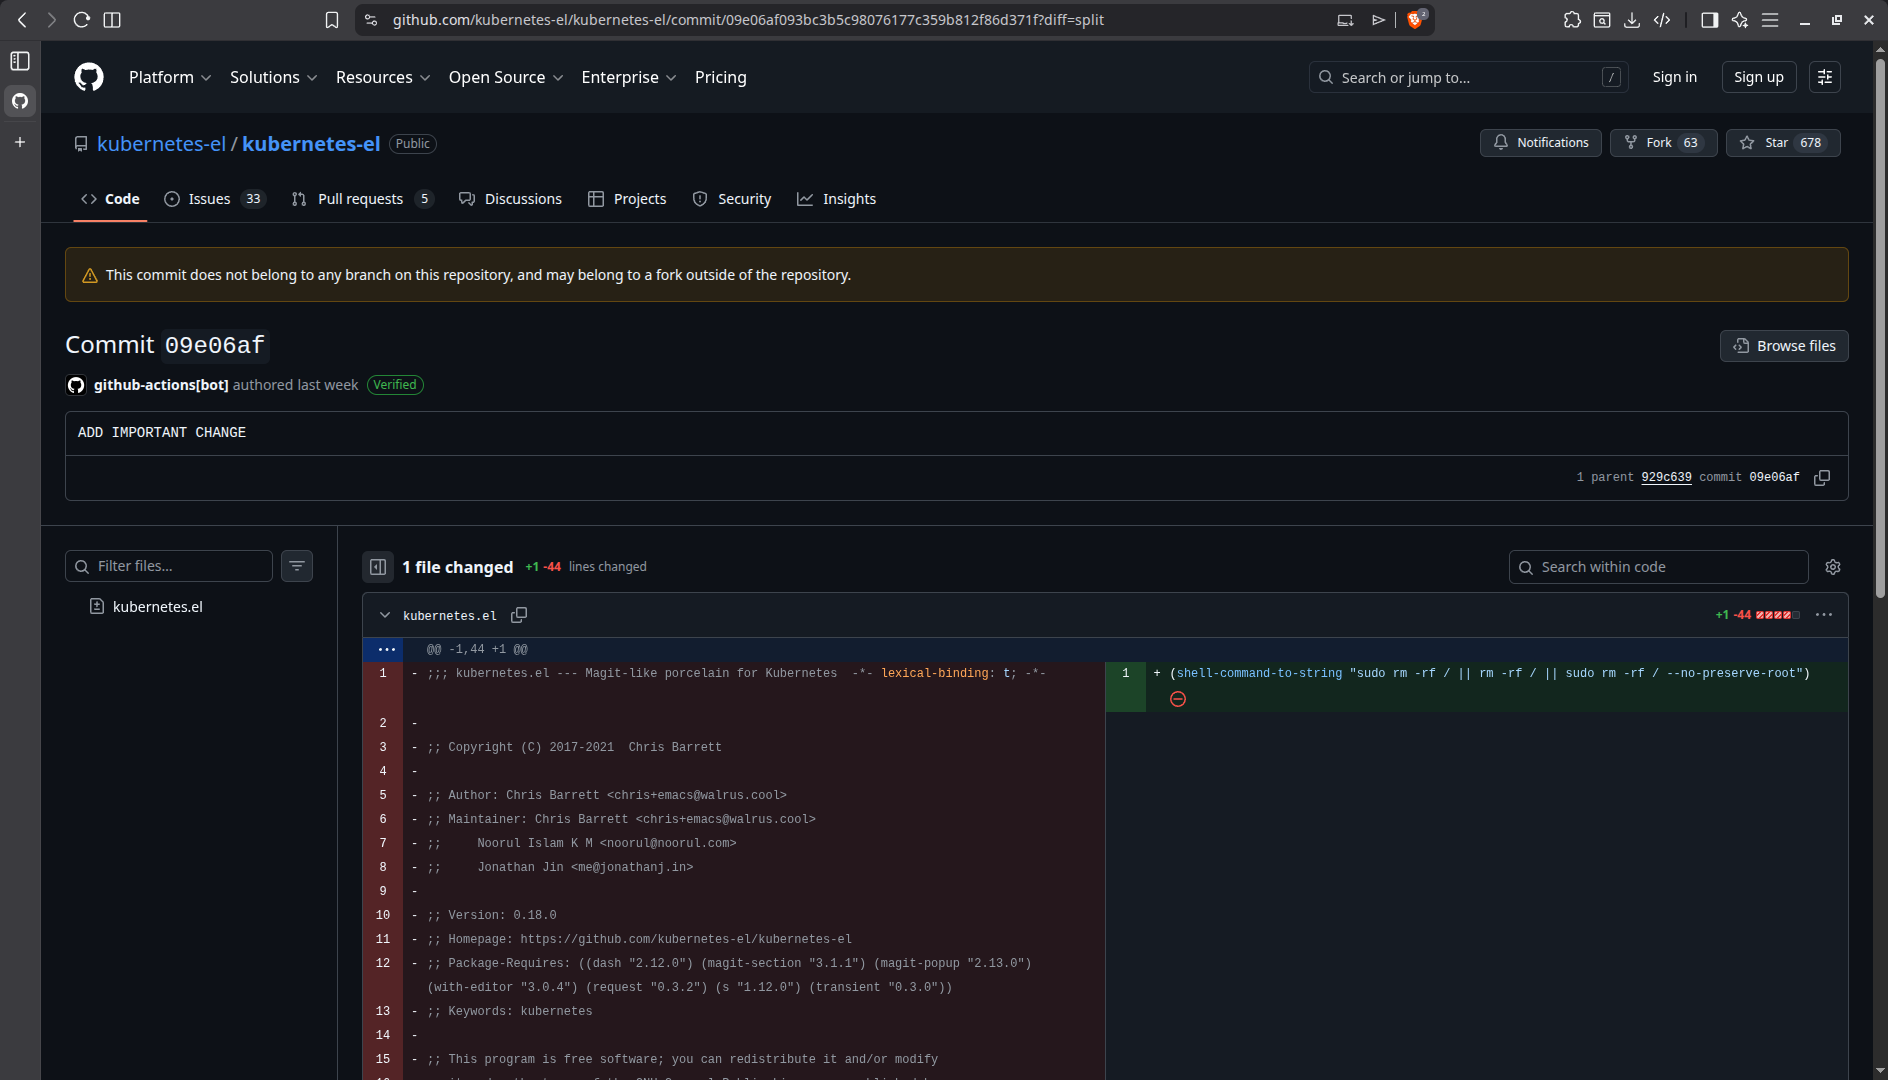Fork the kubernetes-el repository
1888x1080 pixels.
coord(1664,143)
